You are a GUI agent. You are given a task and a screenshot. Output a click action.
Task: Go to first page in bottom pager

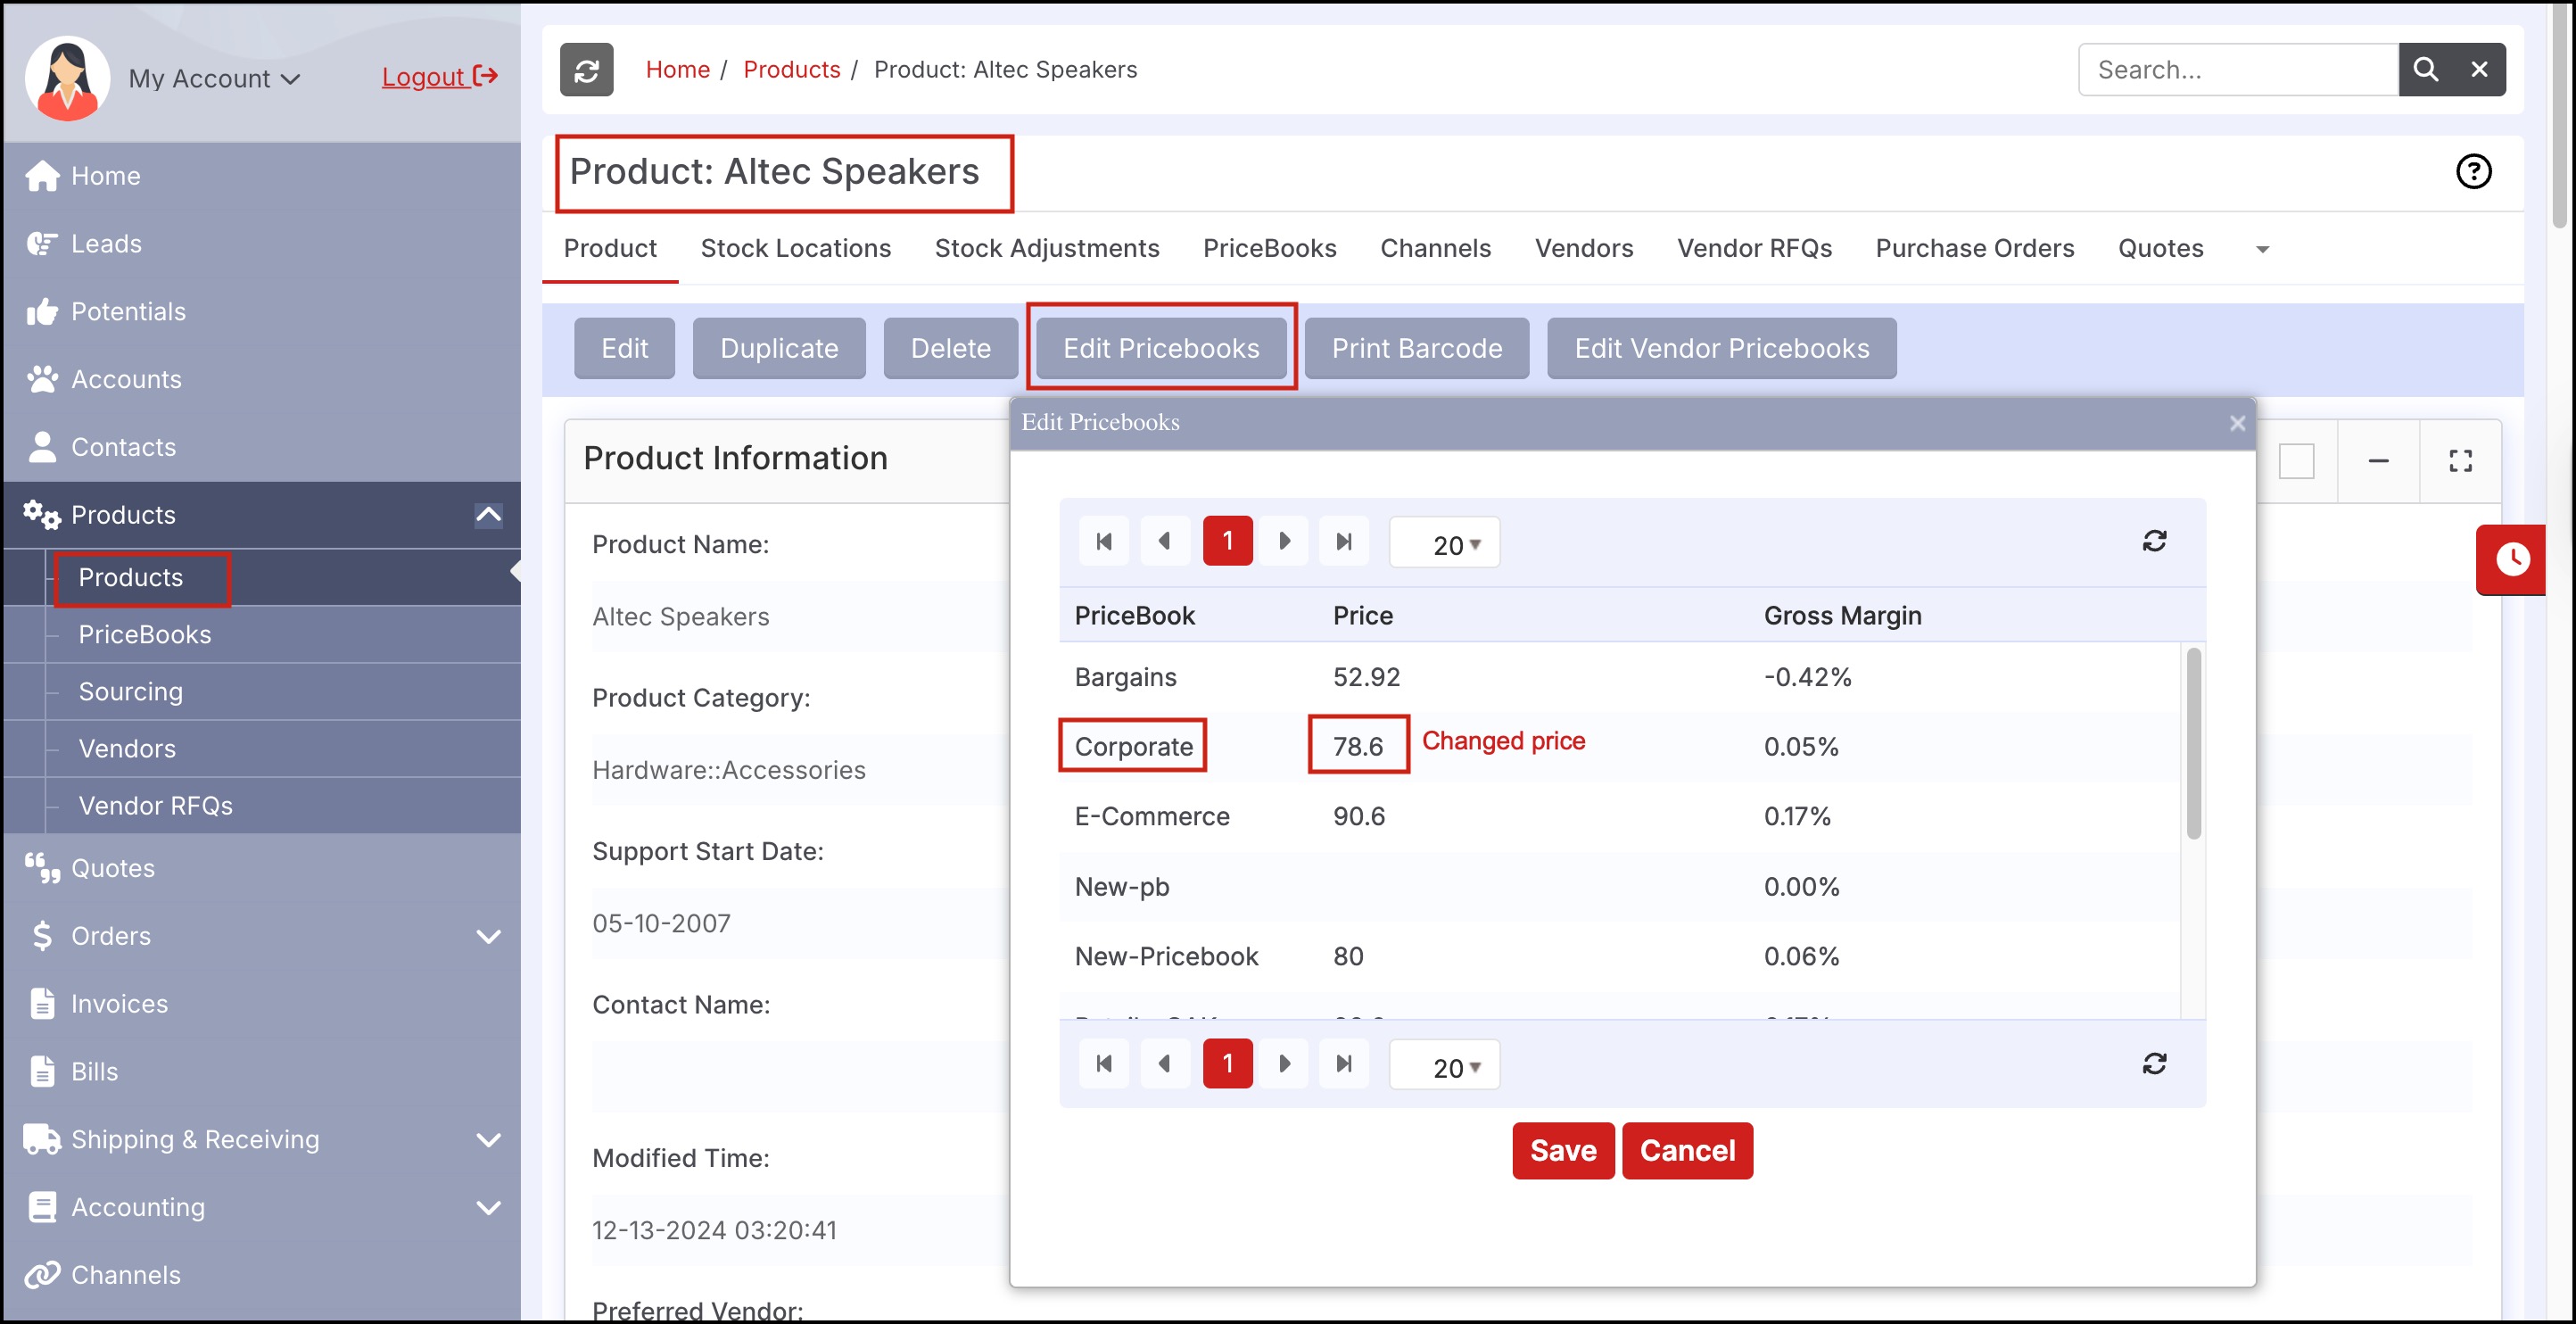[1104, 1064]
